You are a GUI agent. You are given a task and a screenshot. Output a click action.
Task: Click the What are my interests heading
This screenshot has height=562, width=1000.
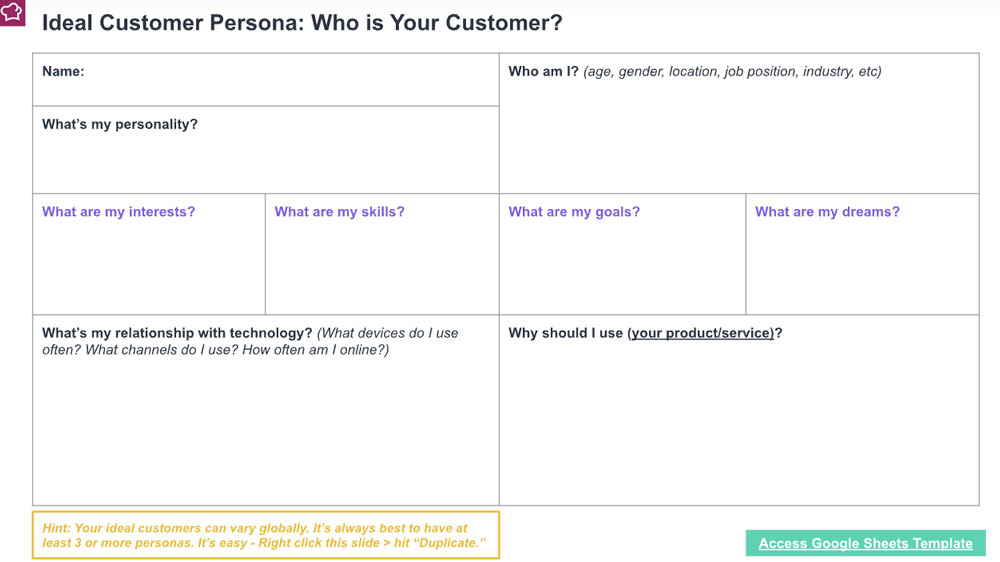118,212
